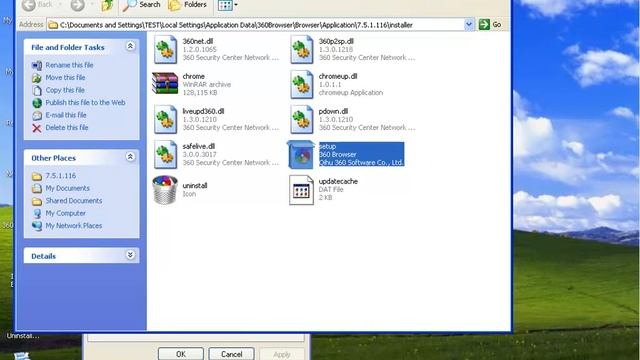Click Publish this file to the Web
Viewport: 640px width, 360px height.
(85, 102)
